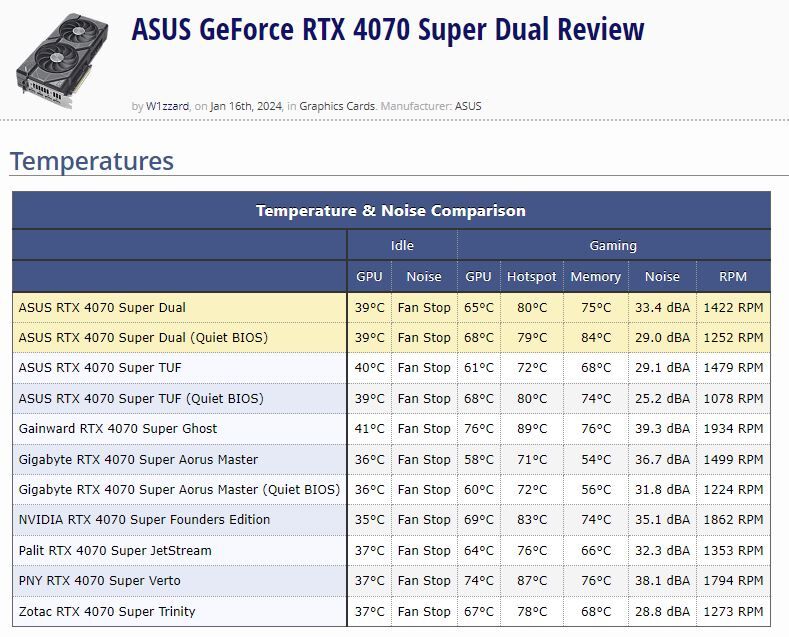Click the Idle column group header
This screenshot has width=789, height=637.
[x=402, y=246]
